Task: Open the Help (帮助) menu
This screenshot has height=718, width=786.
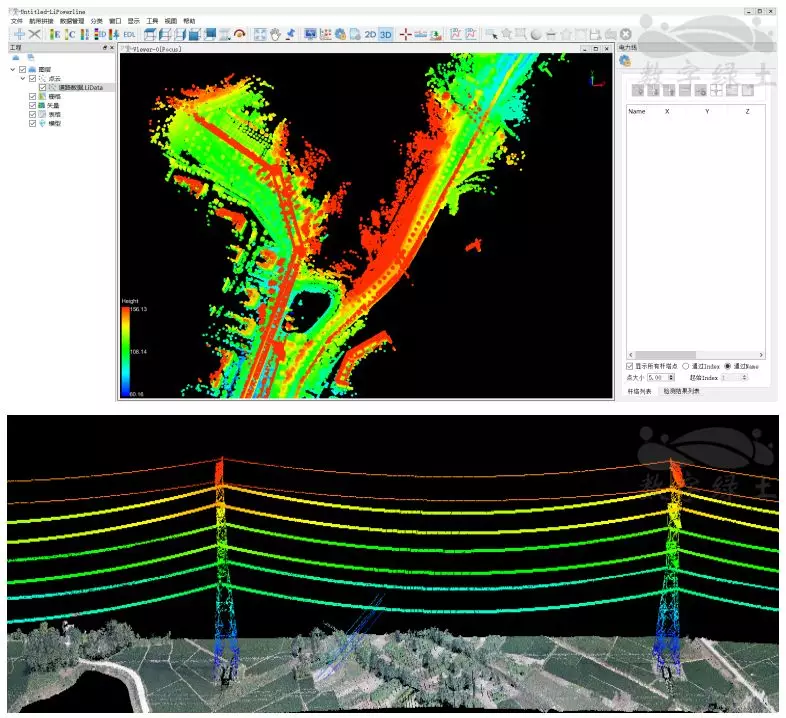Action: 189,21
